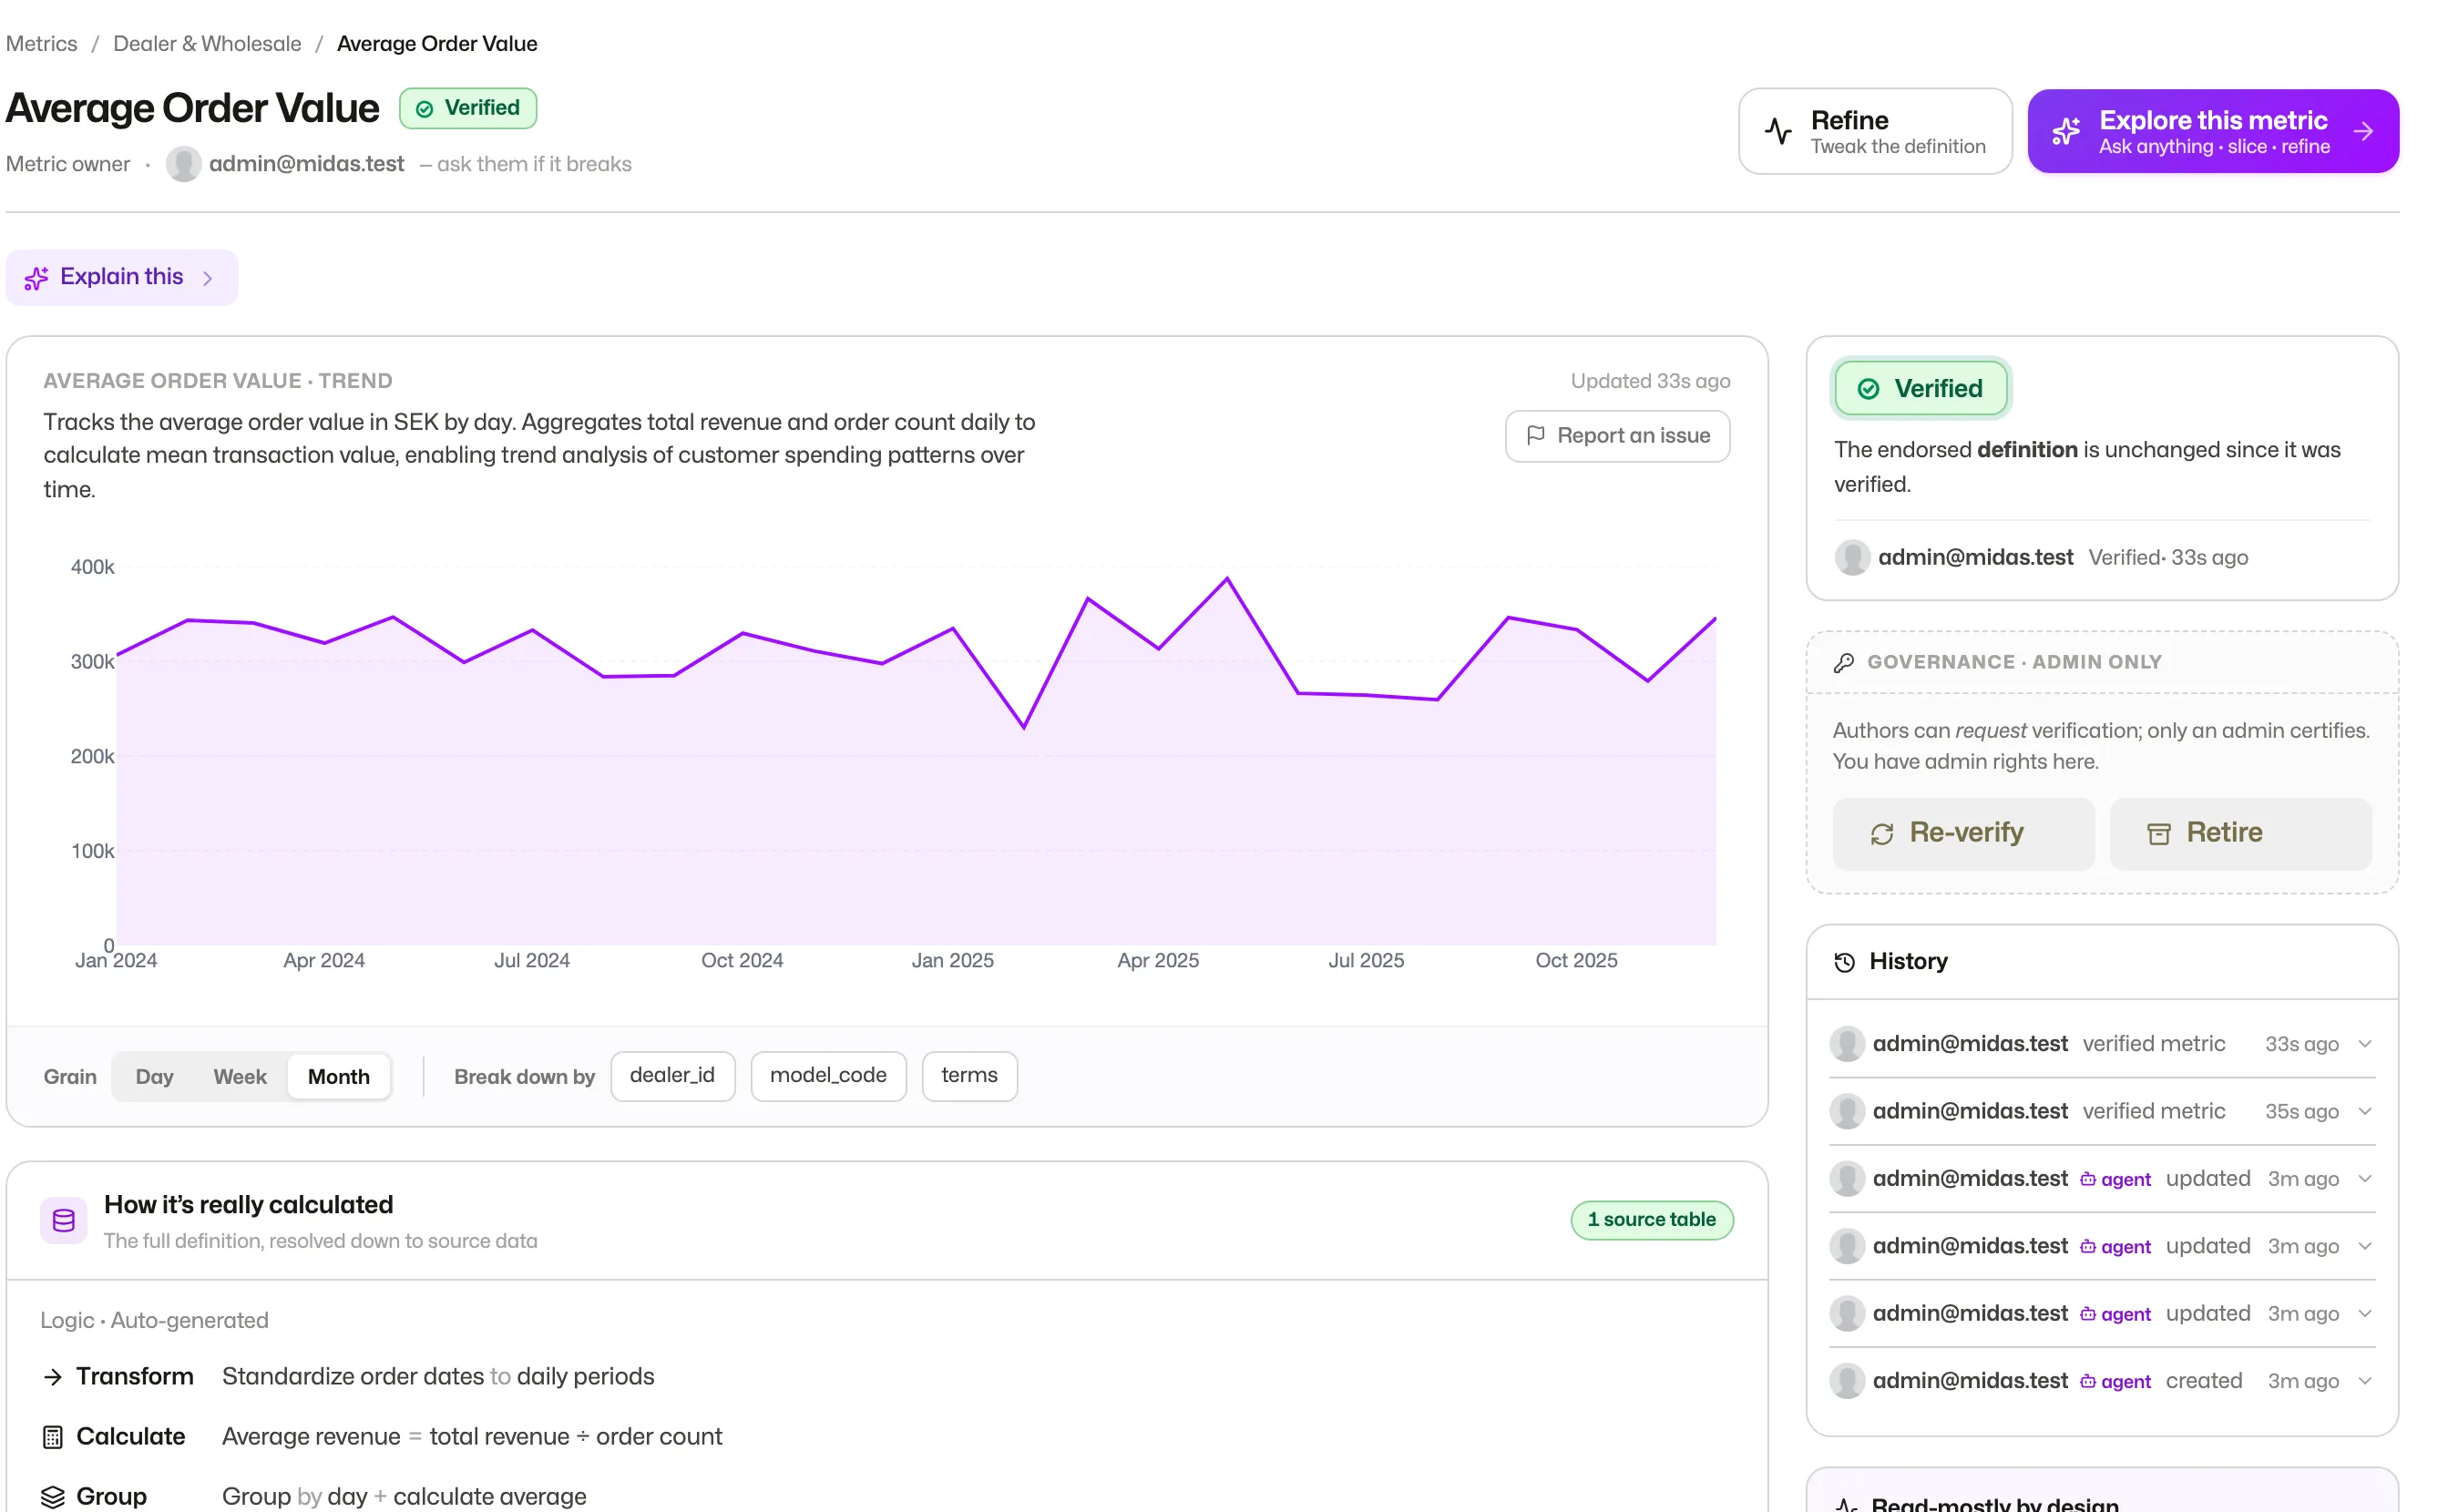Set grain to Week

coord(240,1077)
